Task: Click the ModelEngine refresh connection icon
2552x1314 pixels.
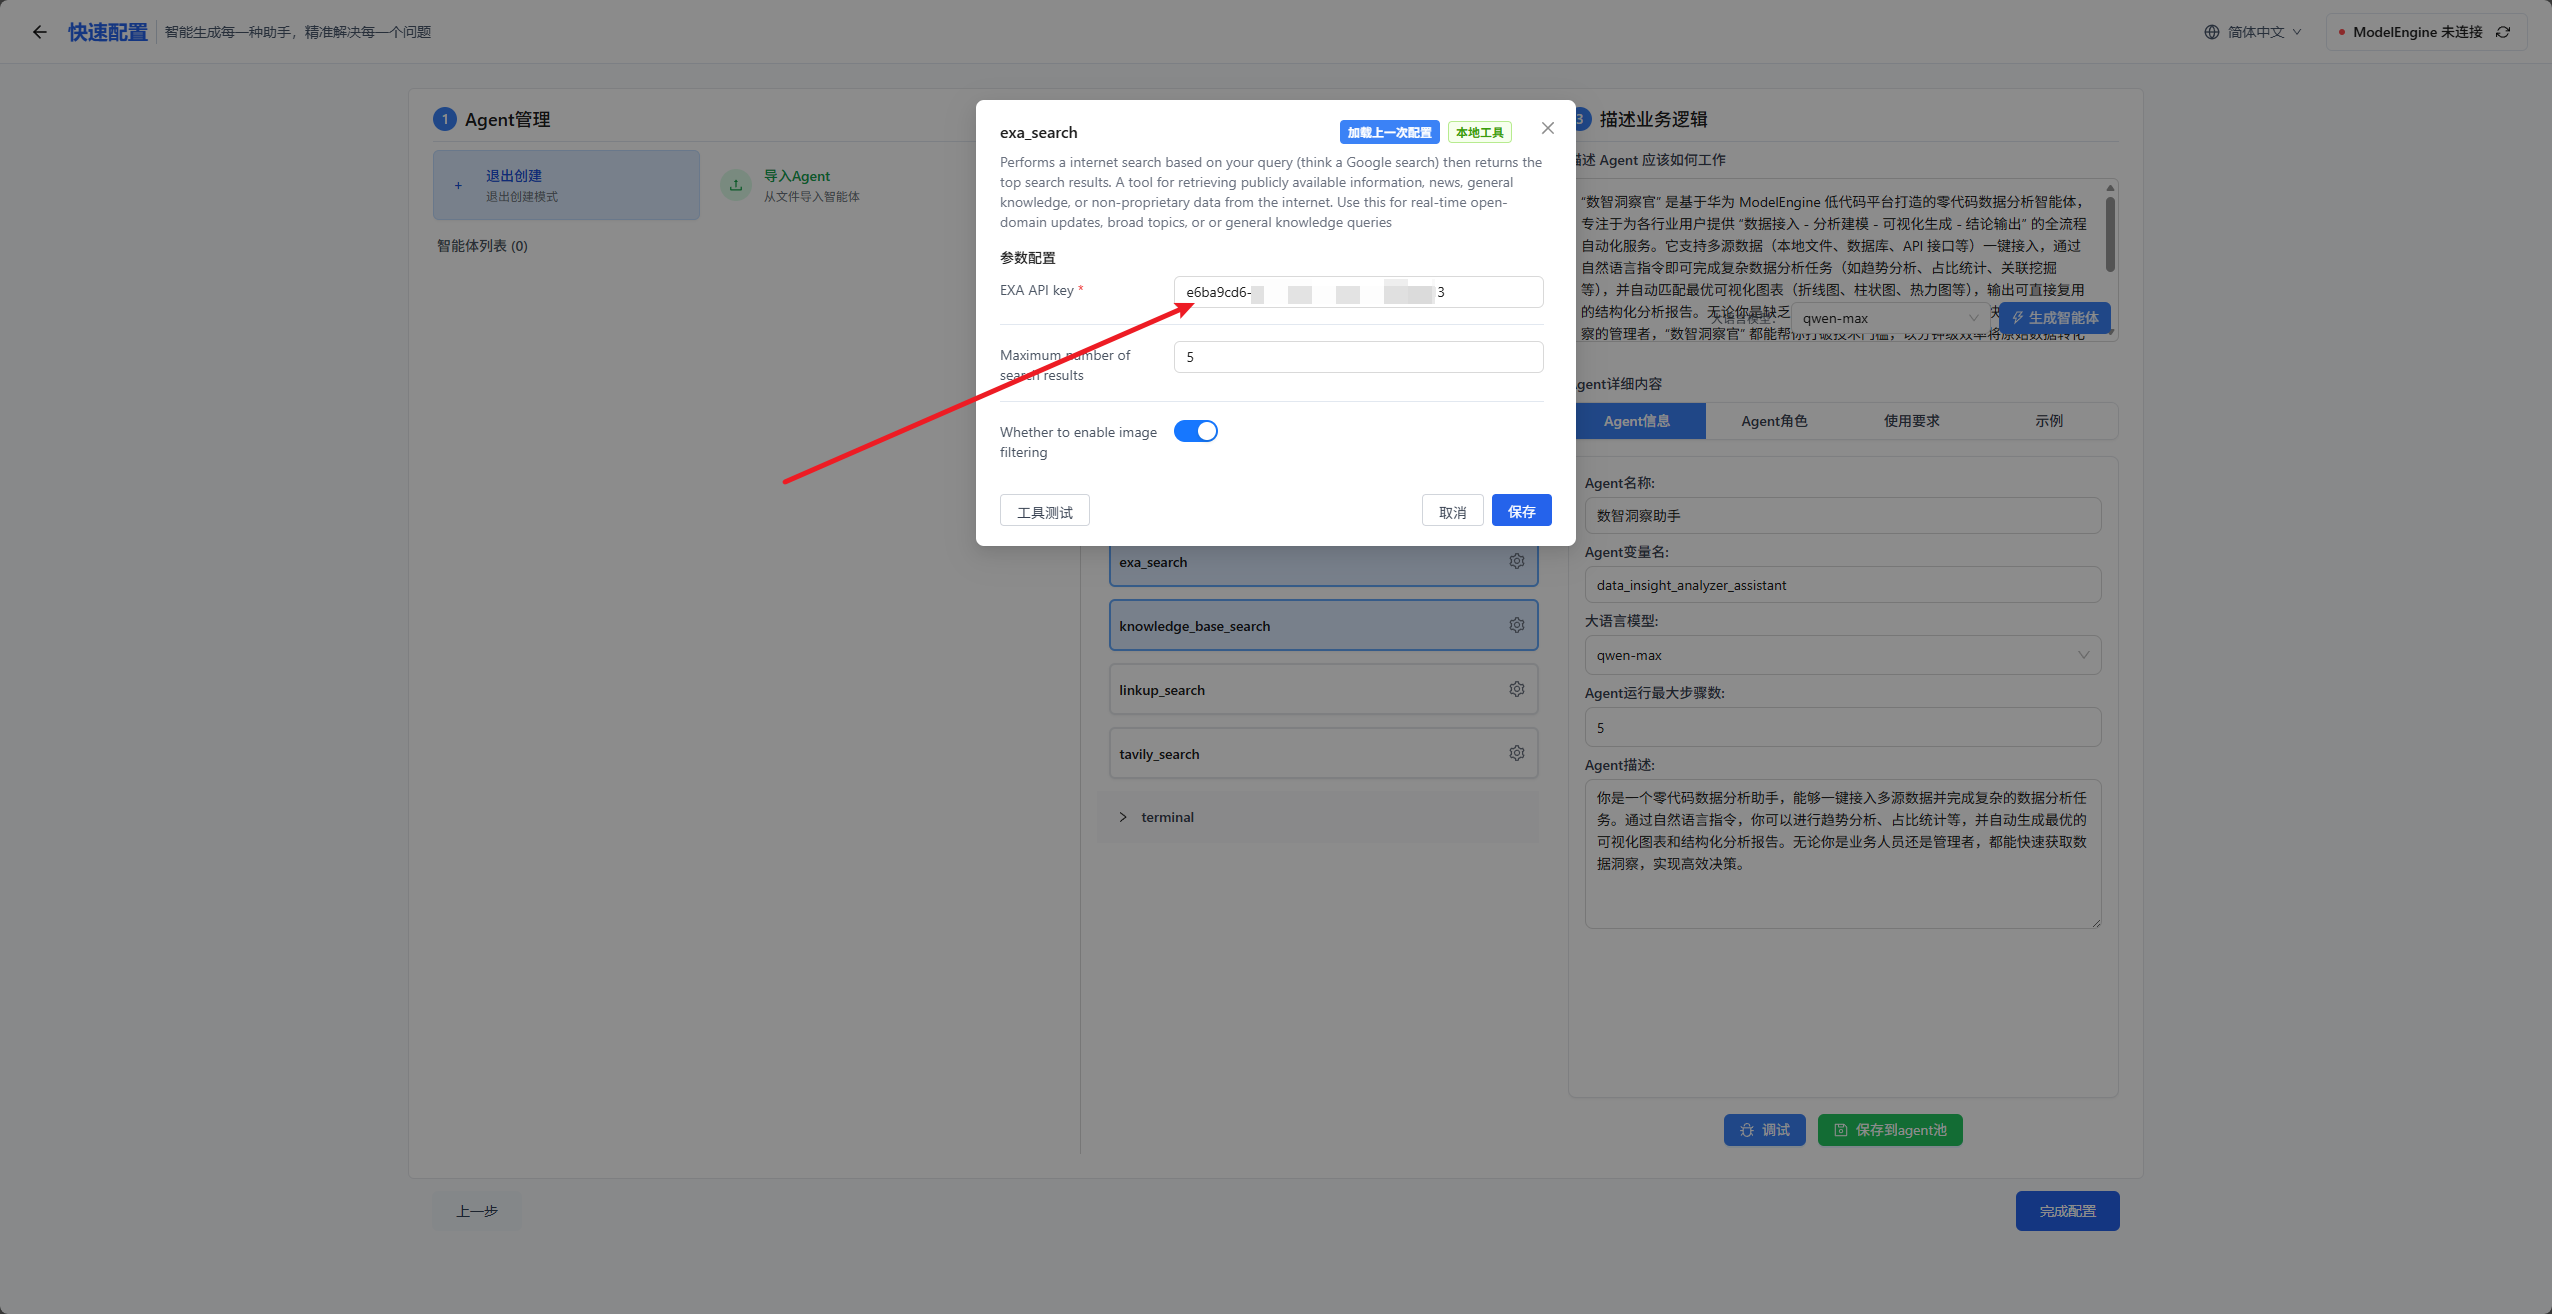Action: pyautogui.click(x=2503, y=32)
